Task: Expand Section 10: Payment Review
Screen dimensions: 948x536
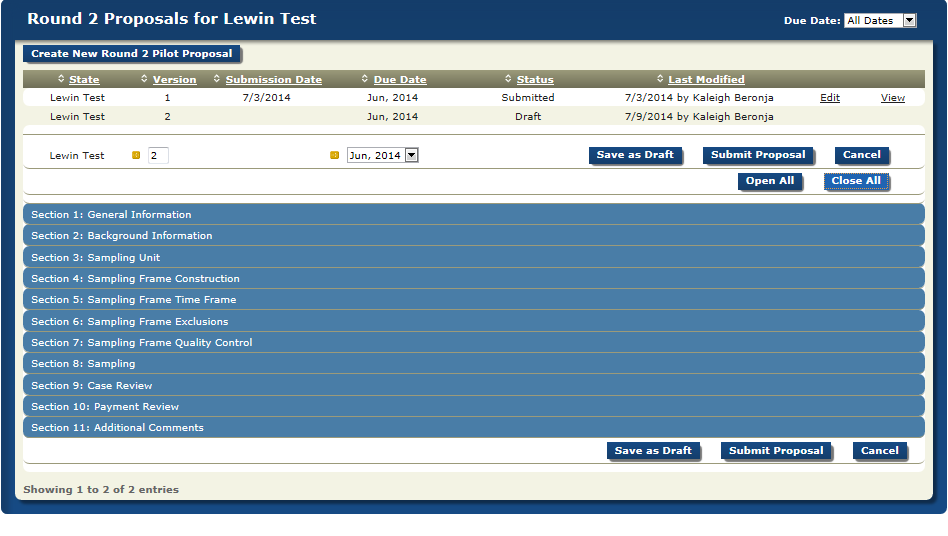Action: tap(474, 407)
